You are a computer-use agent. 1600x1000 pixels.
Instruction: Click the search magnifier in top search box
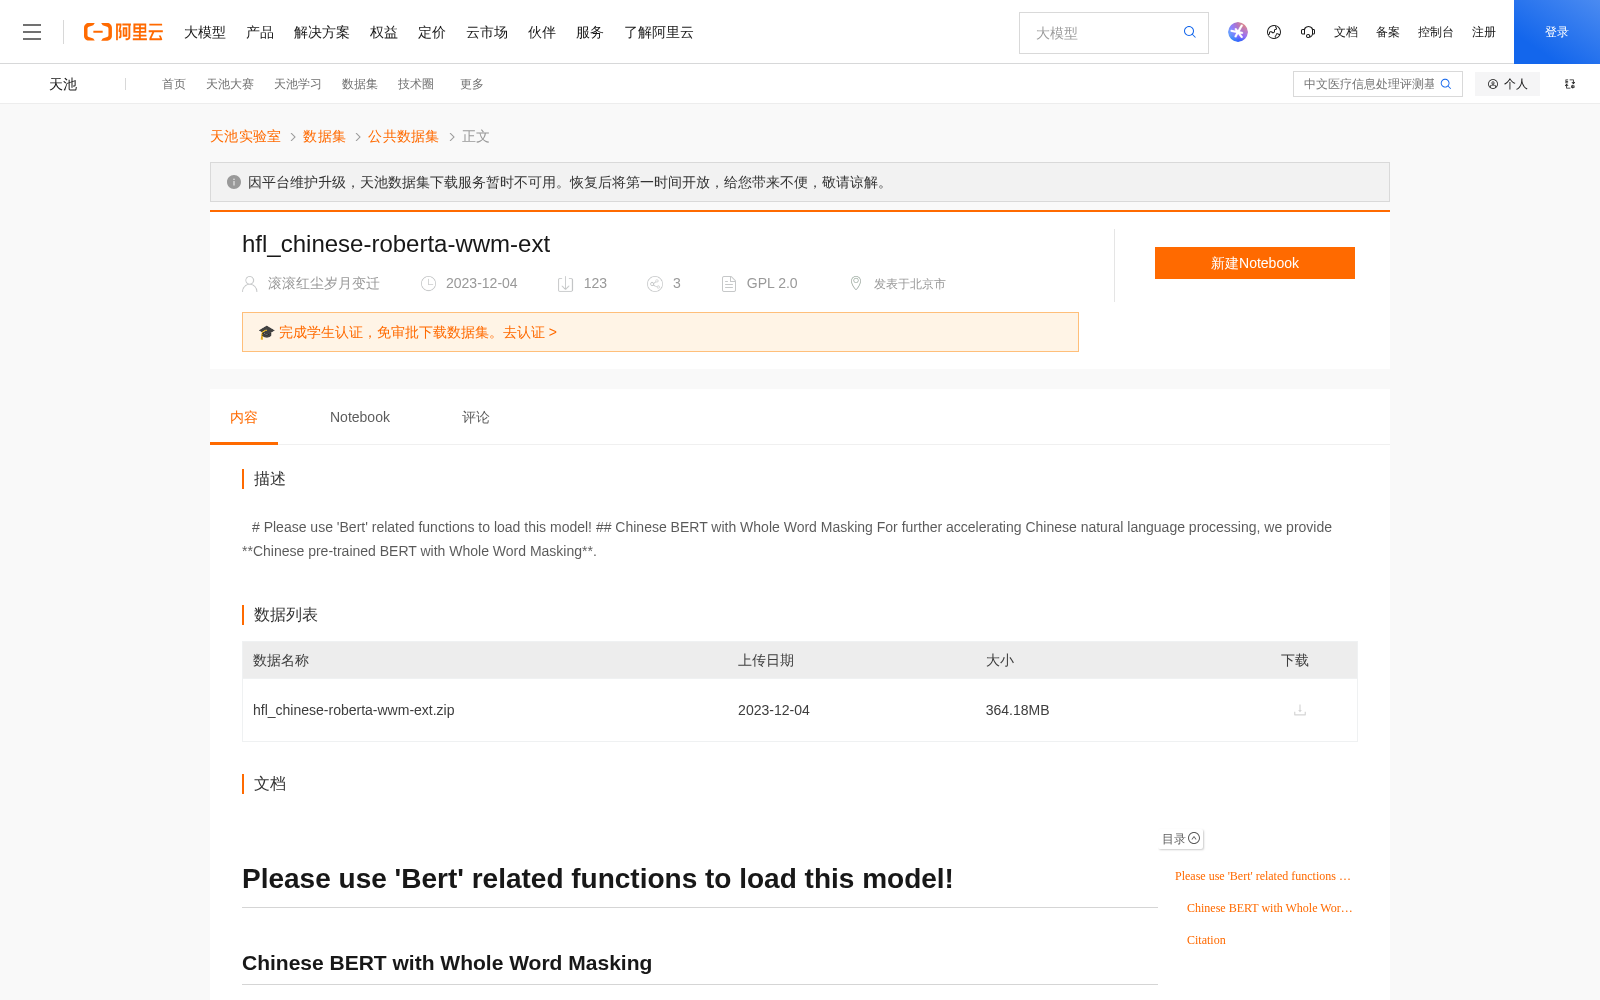tap(1189, 32)
